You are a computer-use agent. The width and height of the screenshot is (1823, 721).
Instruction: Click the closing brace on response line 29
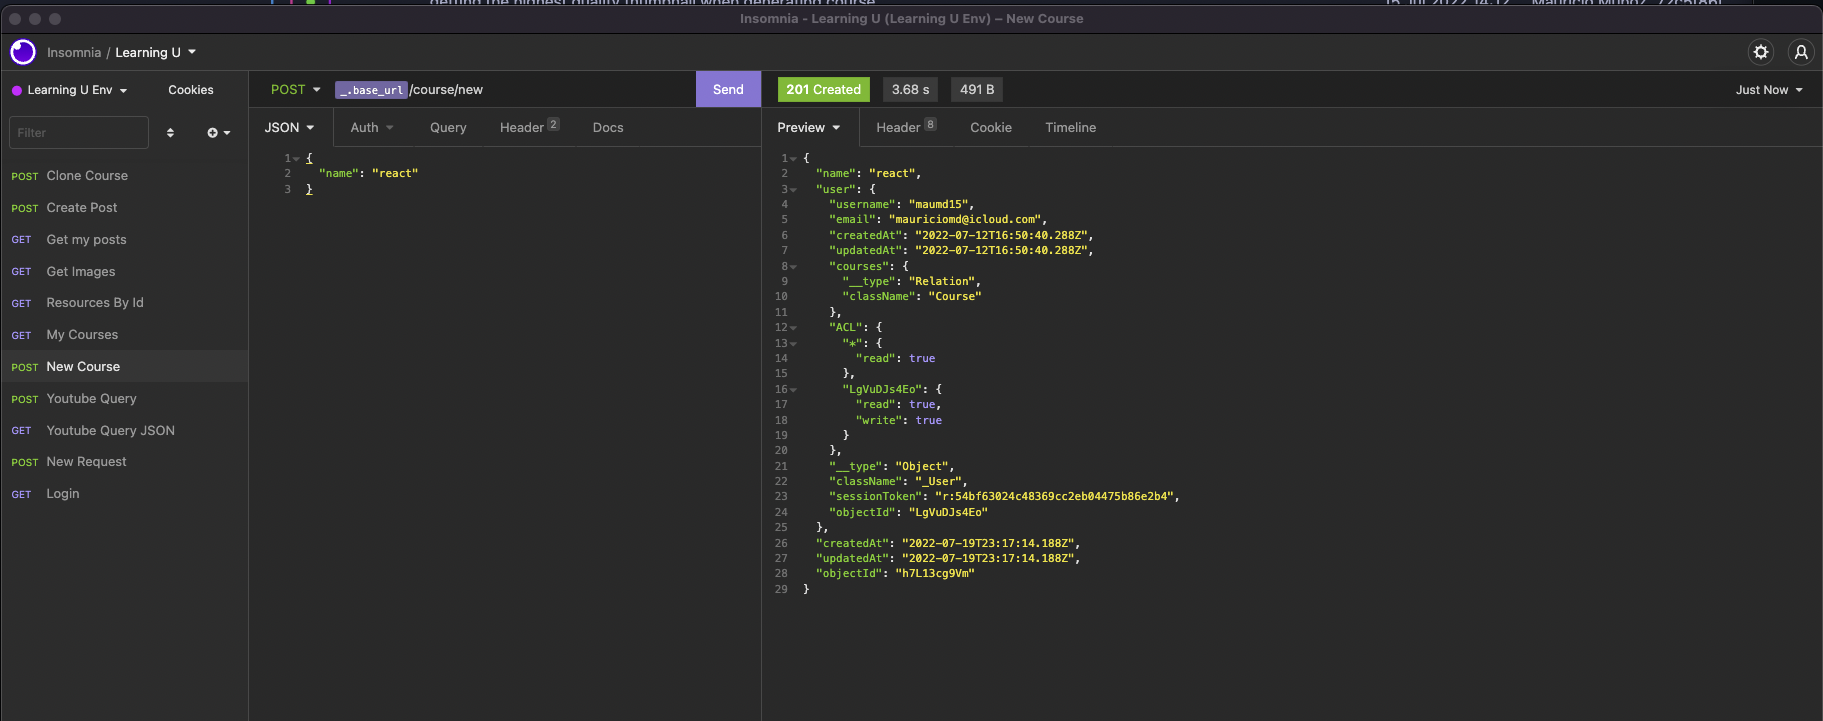coord(806,589)
